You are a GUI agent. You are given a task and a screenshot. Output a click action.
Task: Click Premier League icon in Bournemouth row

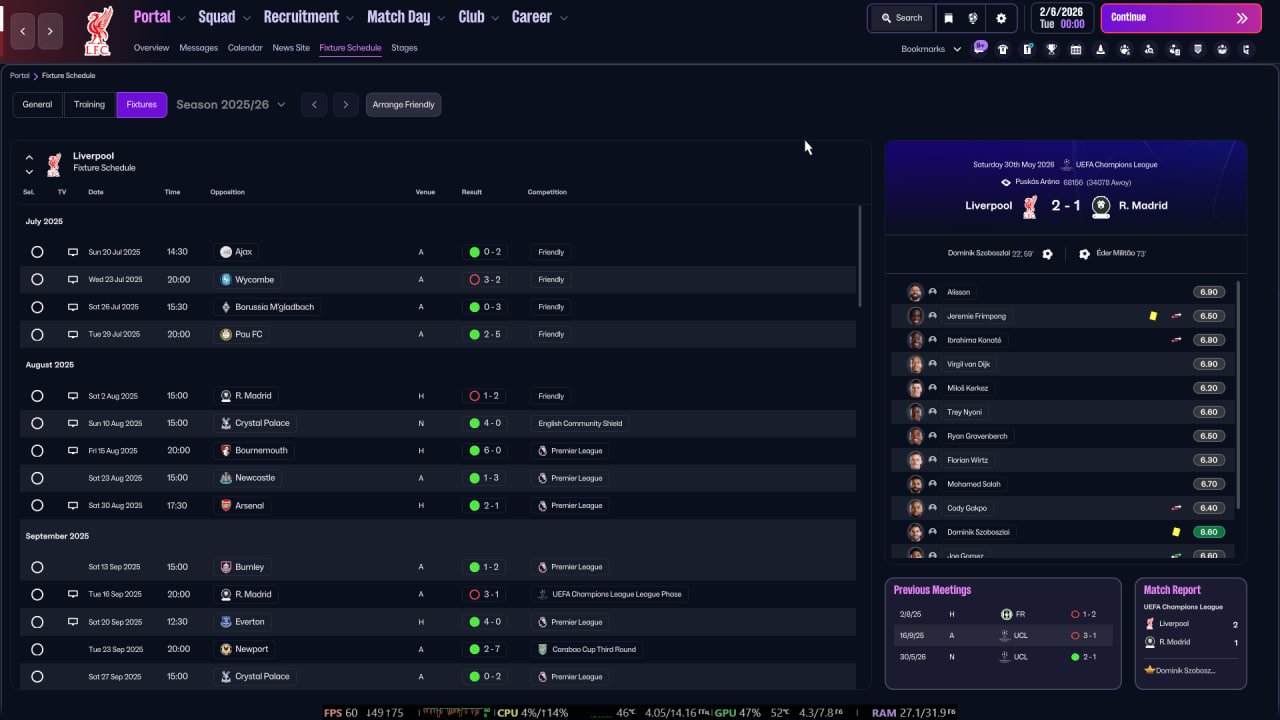click(x=543, y=451)
